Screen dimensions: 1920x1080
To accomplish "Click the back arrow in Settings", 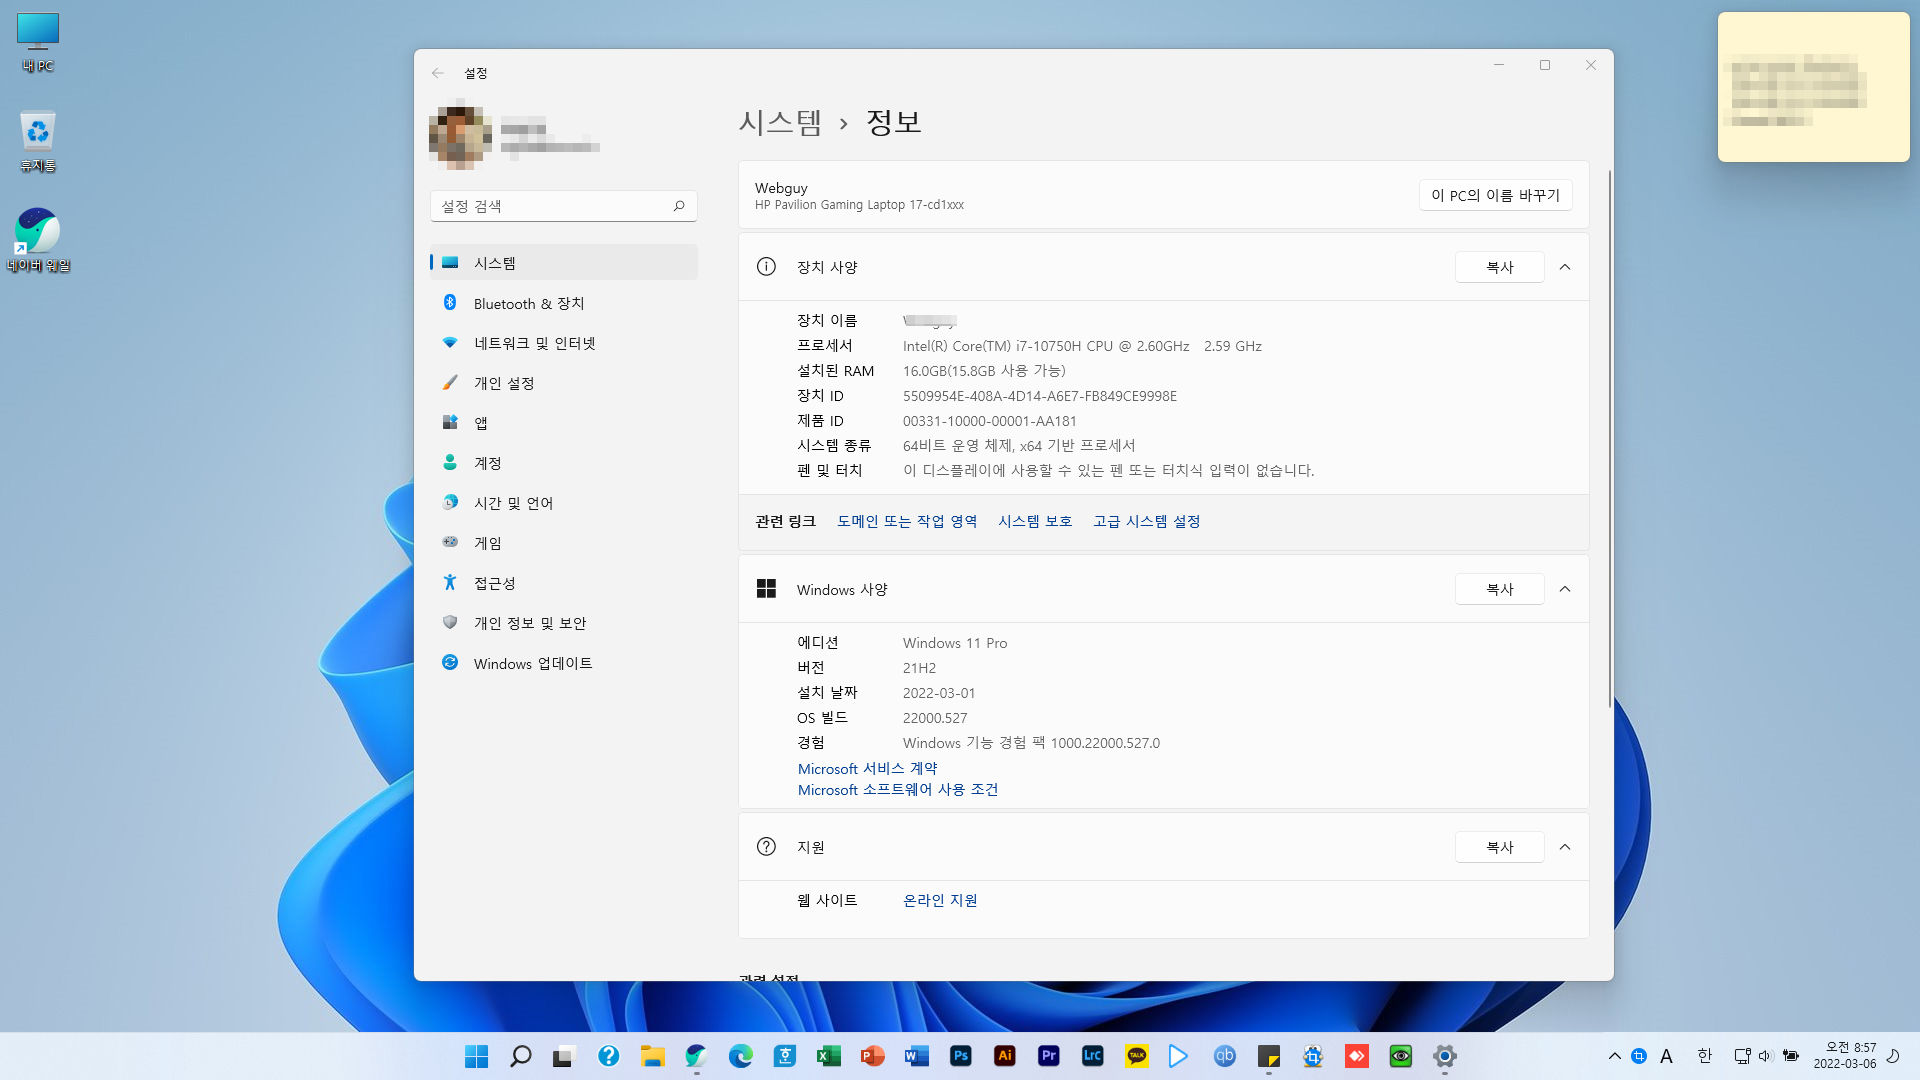I will [x=438, y=73].
